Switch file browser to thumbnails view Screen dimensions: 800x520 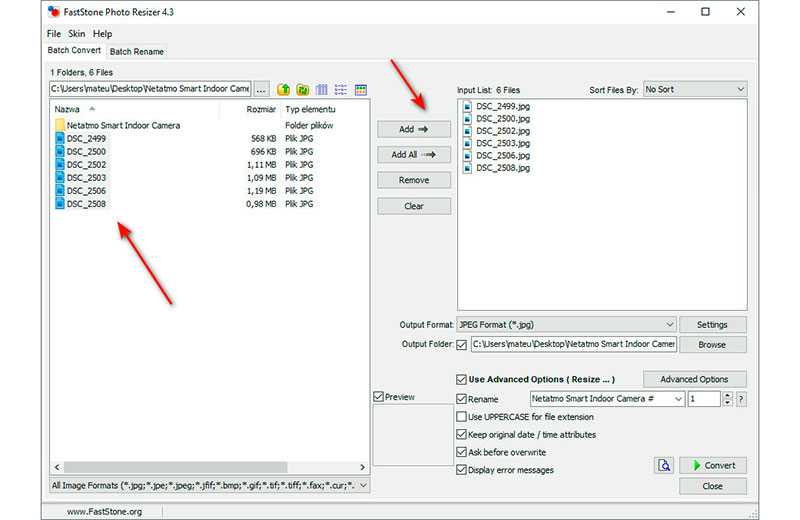coord(361,90)
